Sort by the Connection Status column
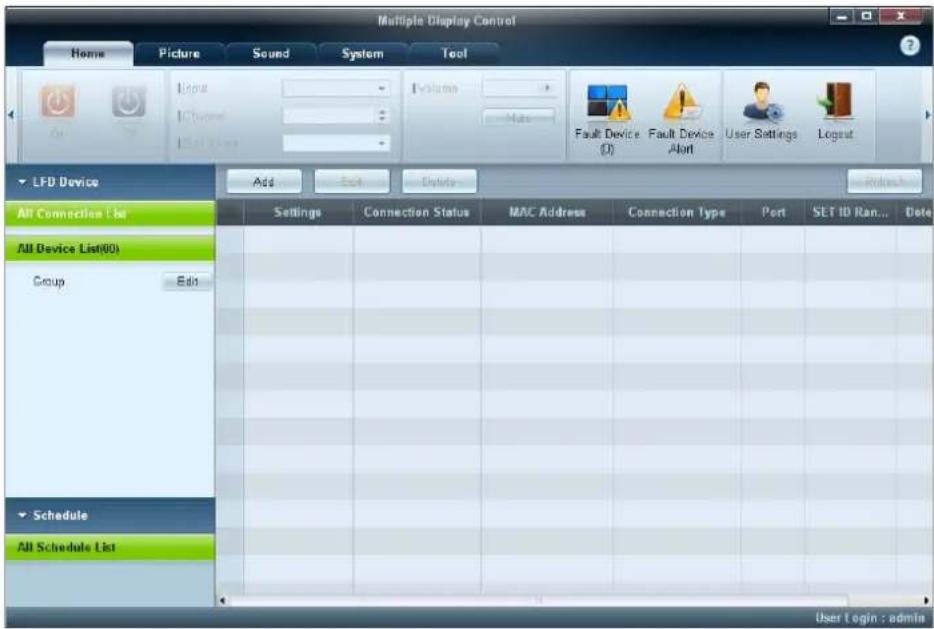 [x=416, y=213]
